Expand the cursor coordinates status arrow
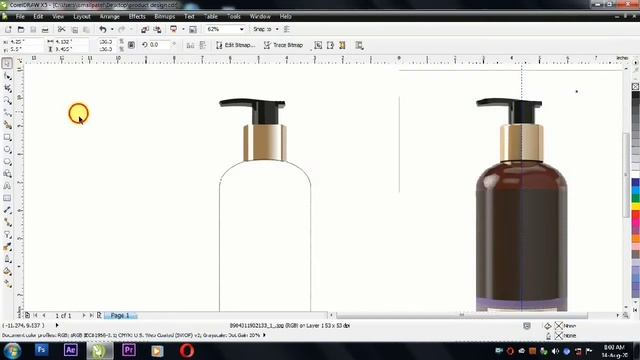Image resolution: width=640 pixels, height=360 pixels. tap(57, 325)
